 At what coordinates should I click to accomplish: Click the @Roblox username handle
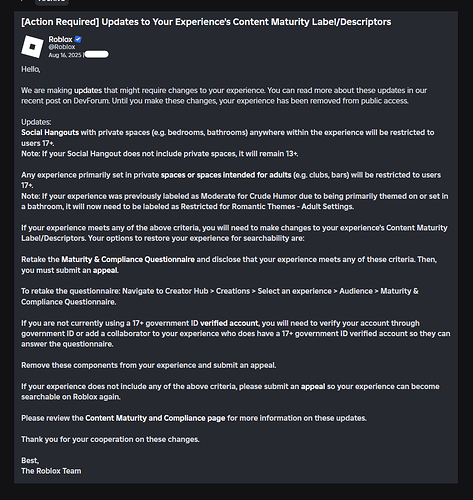pyautogui.click(x=62, y=47)
